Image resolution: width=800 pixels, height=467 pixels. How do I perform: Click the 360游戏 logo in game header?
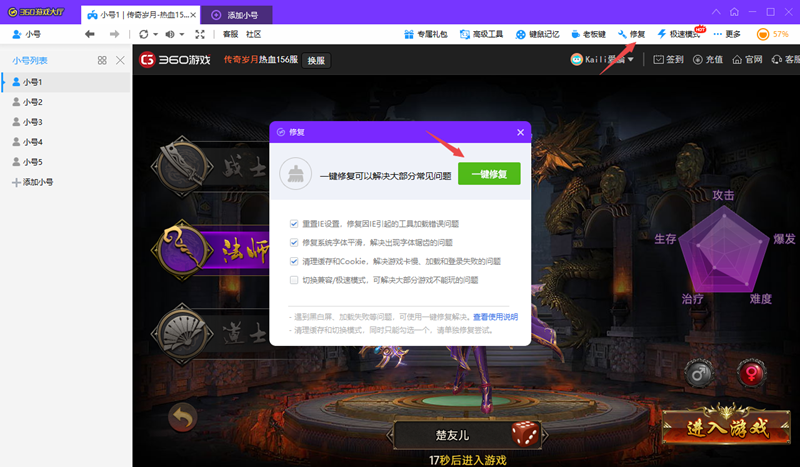click(175, 60)
